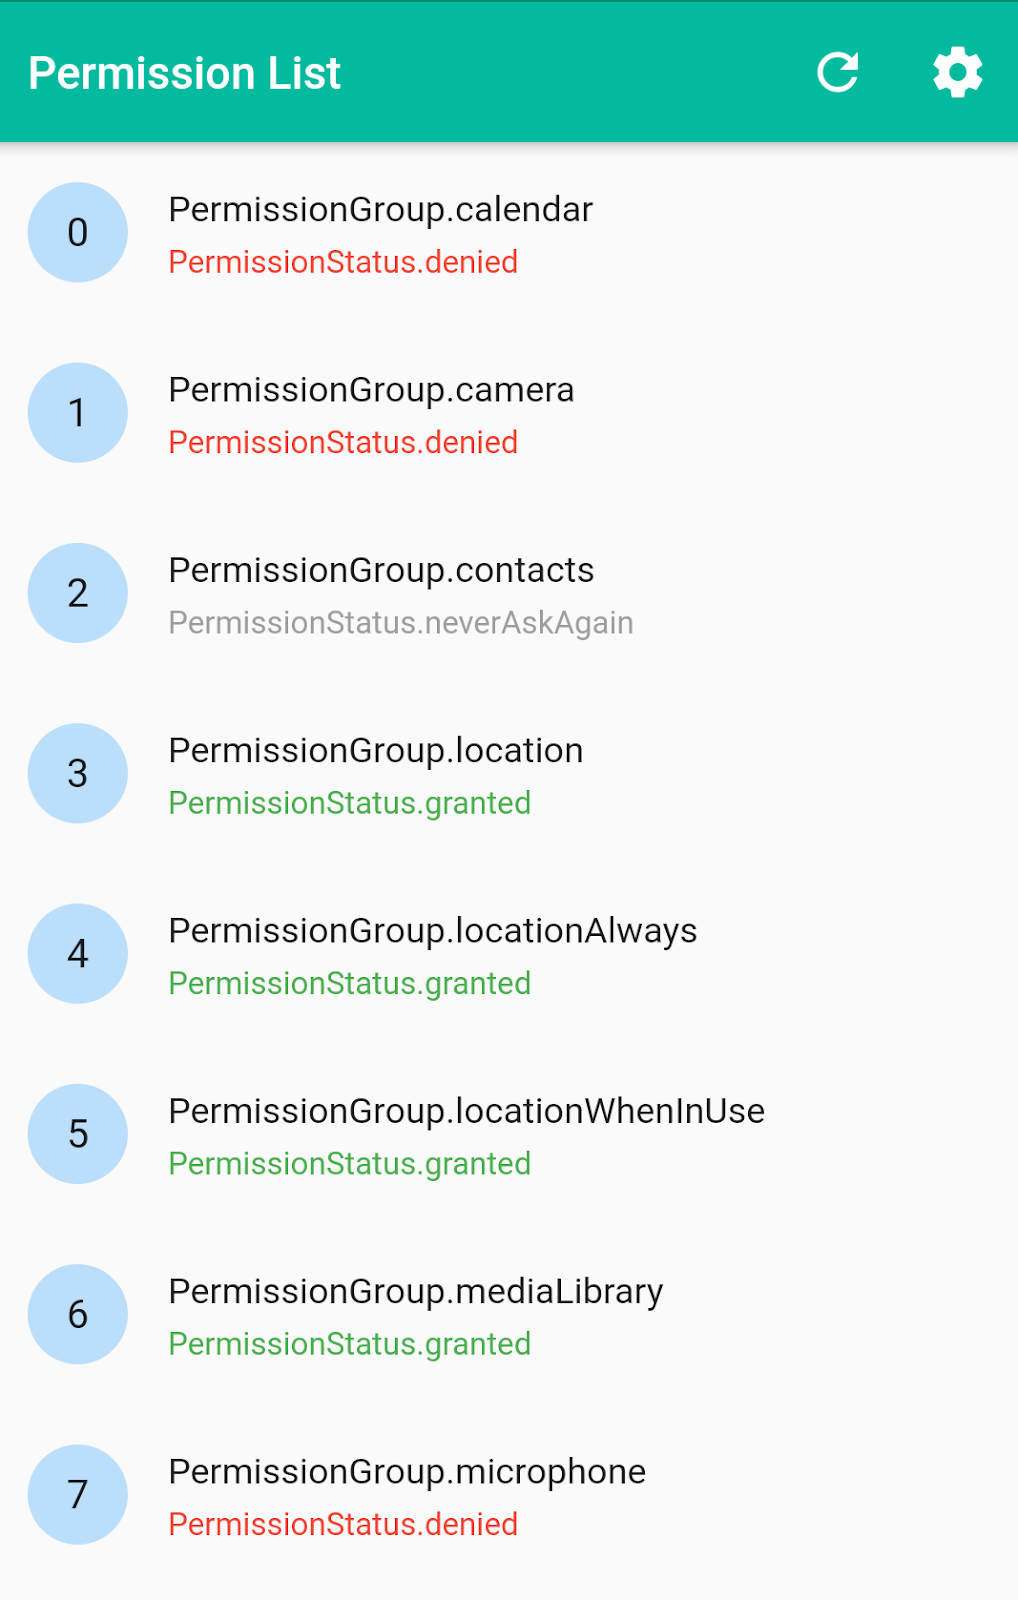
Task: Tap the circle avatar numbered 3
Action: (x=78, y=773)
